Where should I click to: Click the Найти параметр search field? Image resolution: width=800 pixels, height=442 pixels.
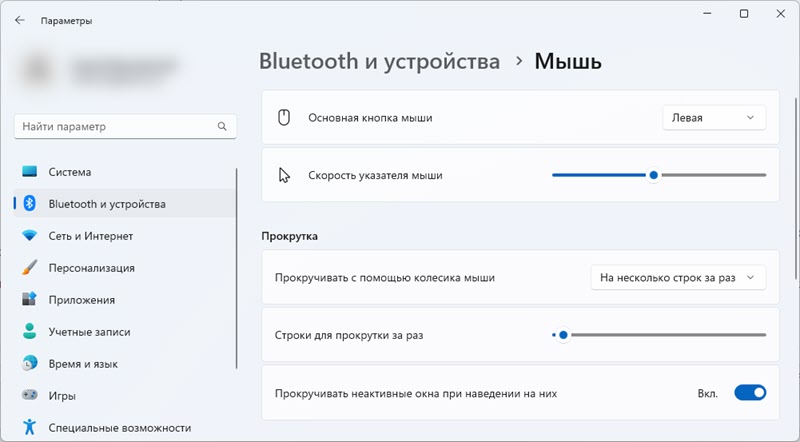115,127
